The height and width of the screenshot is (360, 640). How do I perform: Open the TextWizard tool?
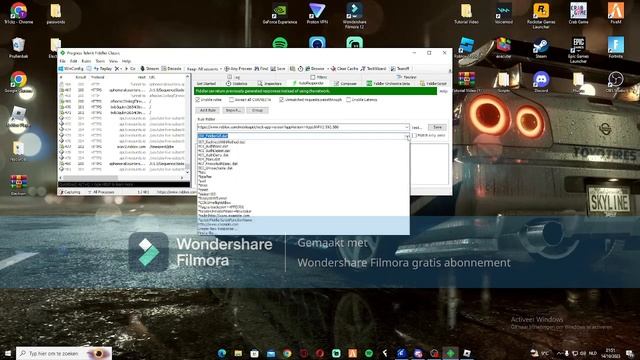pos(373,69)
